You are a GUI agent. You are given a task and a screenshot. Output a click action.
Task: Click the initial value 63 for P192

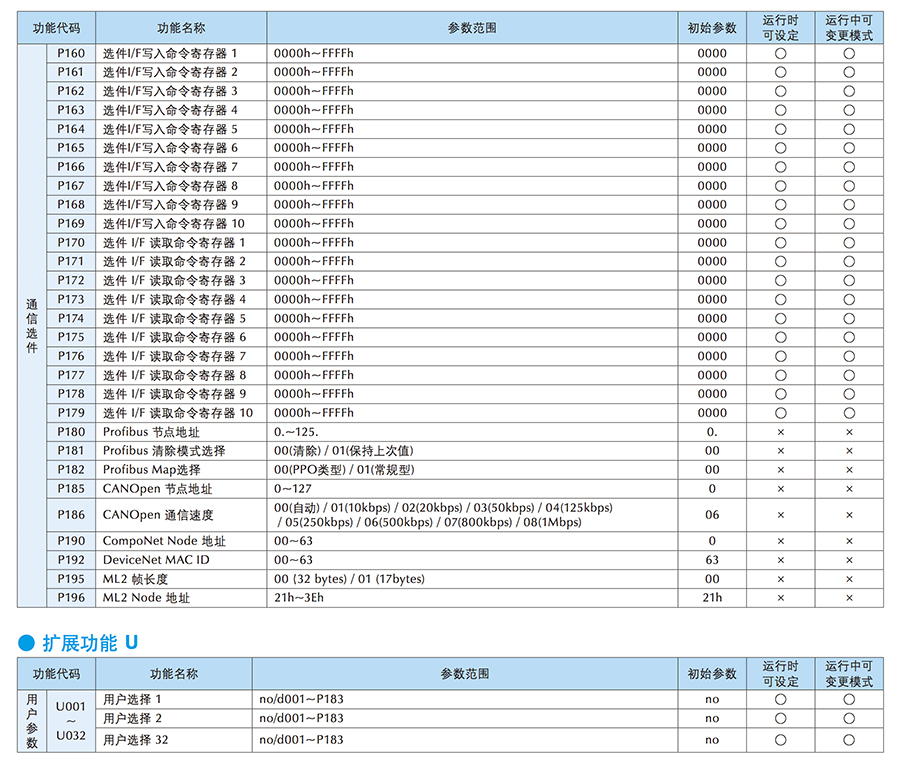[712, 560]
